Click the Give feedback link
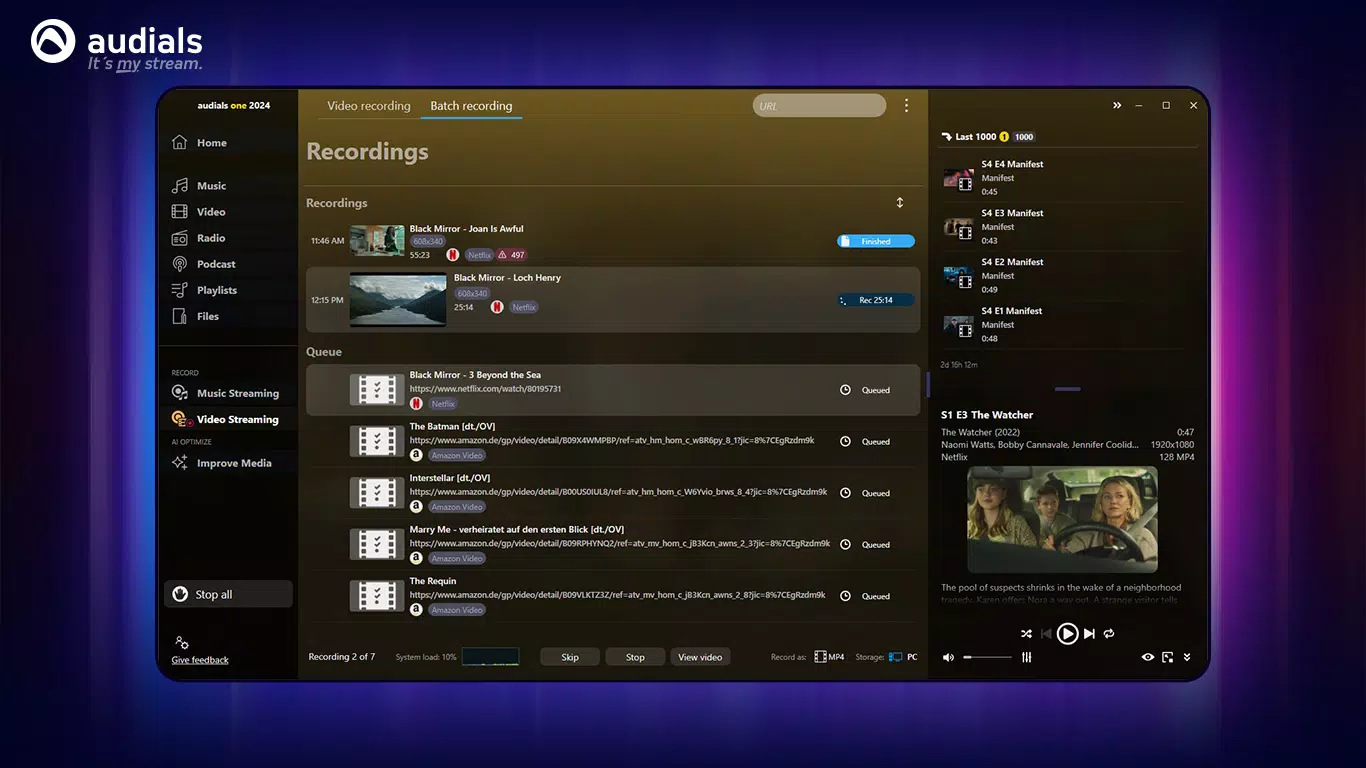1366x768 pixels. (x=200, y=660)
